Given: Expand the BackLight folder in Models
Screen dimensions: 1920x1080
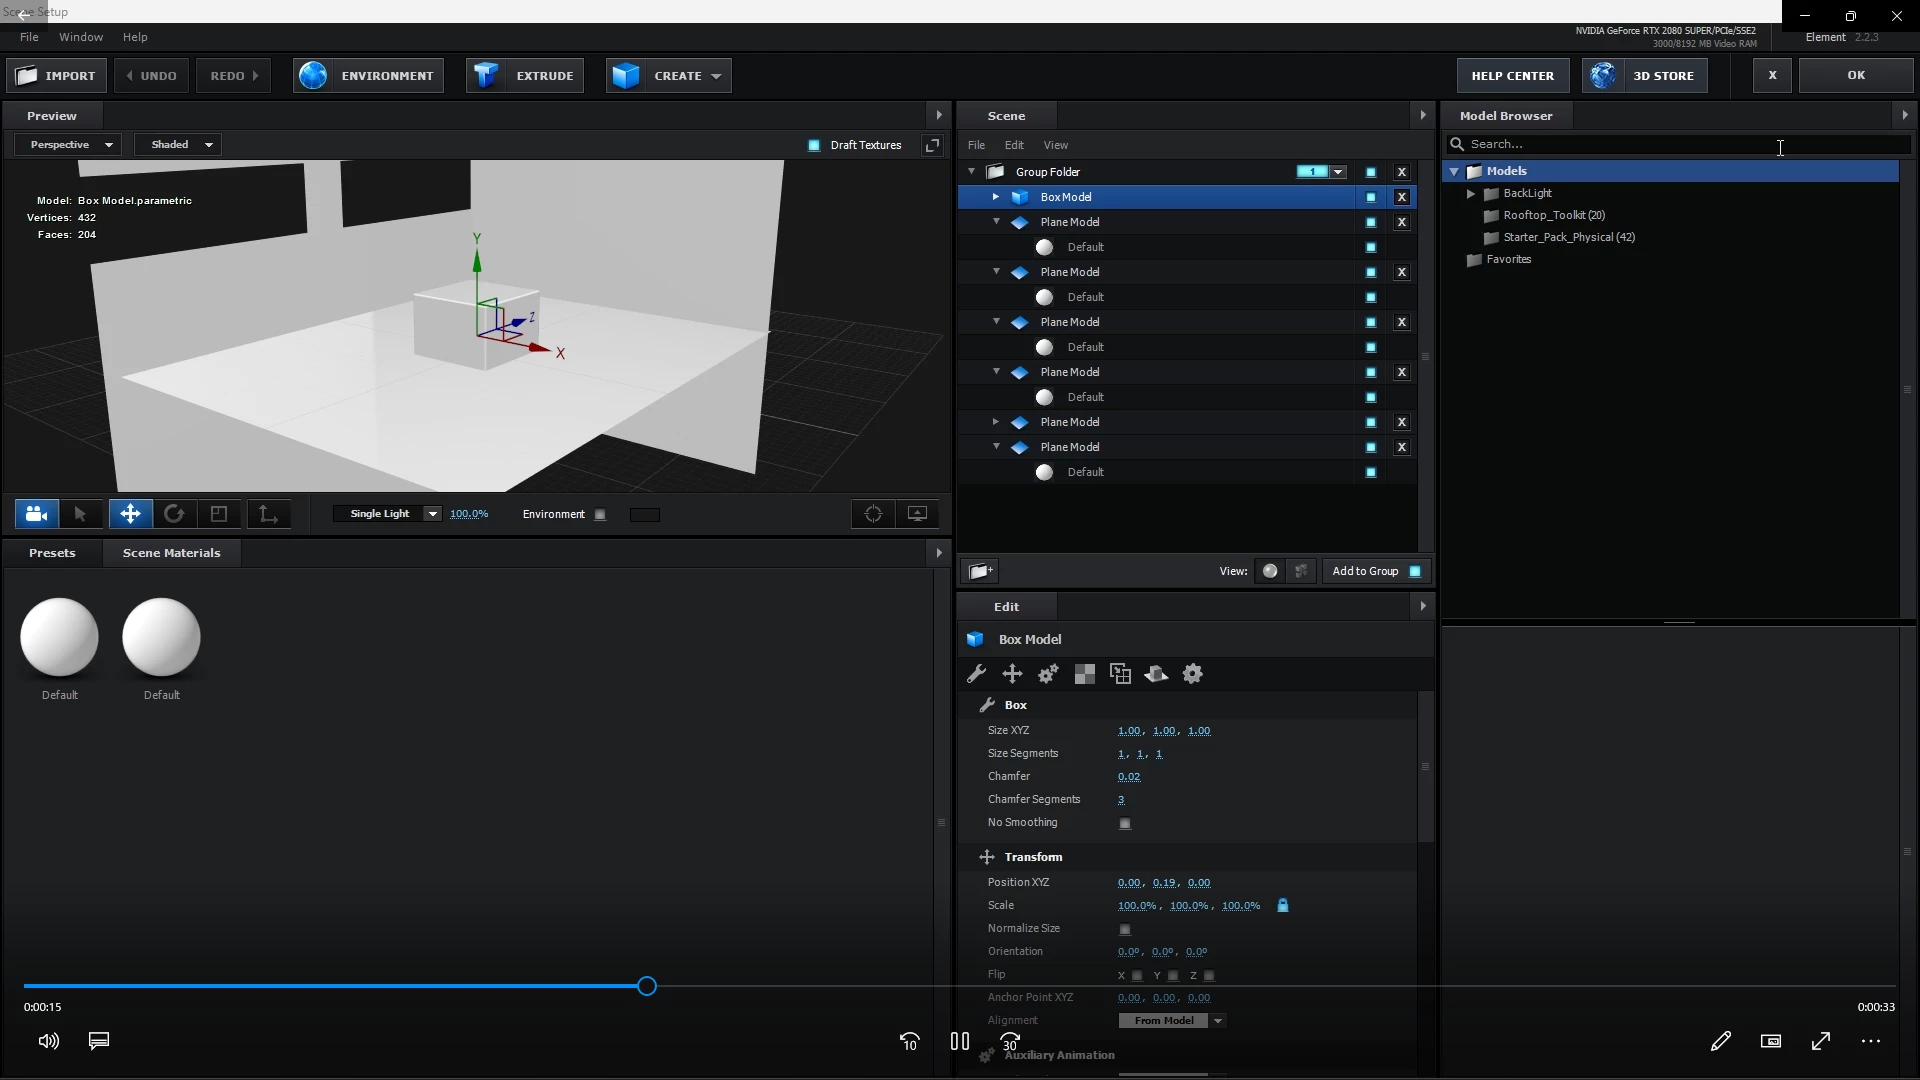Looking at the screenshot, I should point(1471,193).
